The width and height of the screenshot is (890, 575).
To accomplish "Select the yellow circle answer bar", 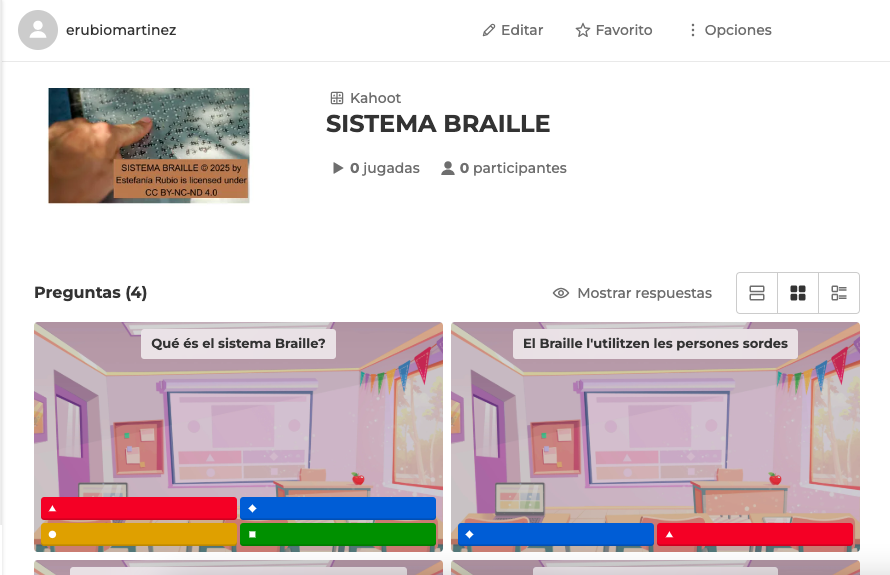I will pos(138,534).
